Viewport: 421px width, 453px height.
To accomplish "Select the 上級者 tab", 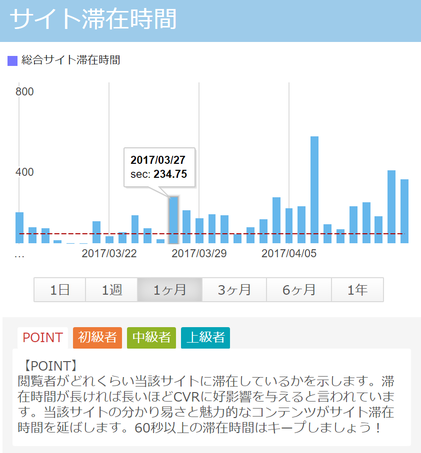I will point(205,338).
